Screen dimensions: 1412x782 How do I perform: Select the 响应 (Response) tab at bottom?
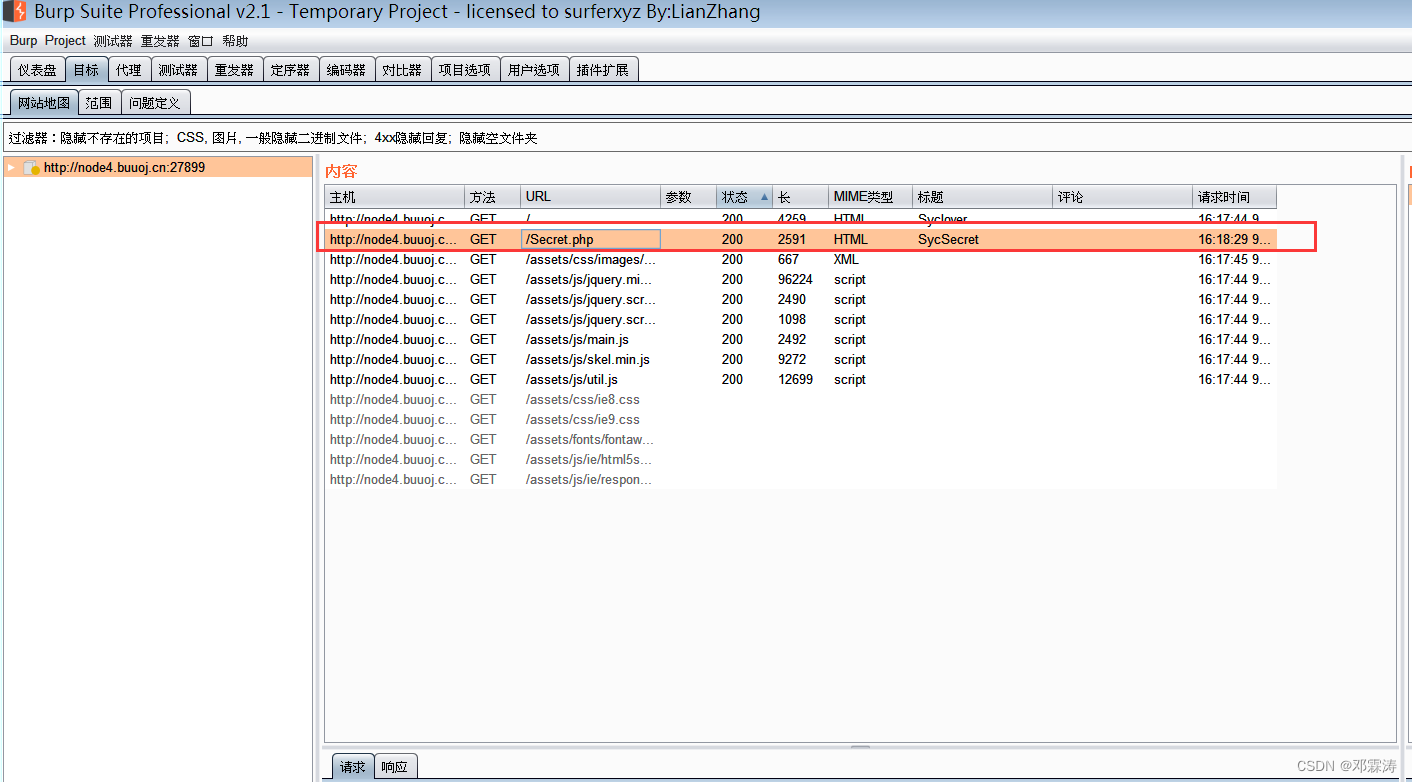click(395, 766)
